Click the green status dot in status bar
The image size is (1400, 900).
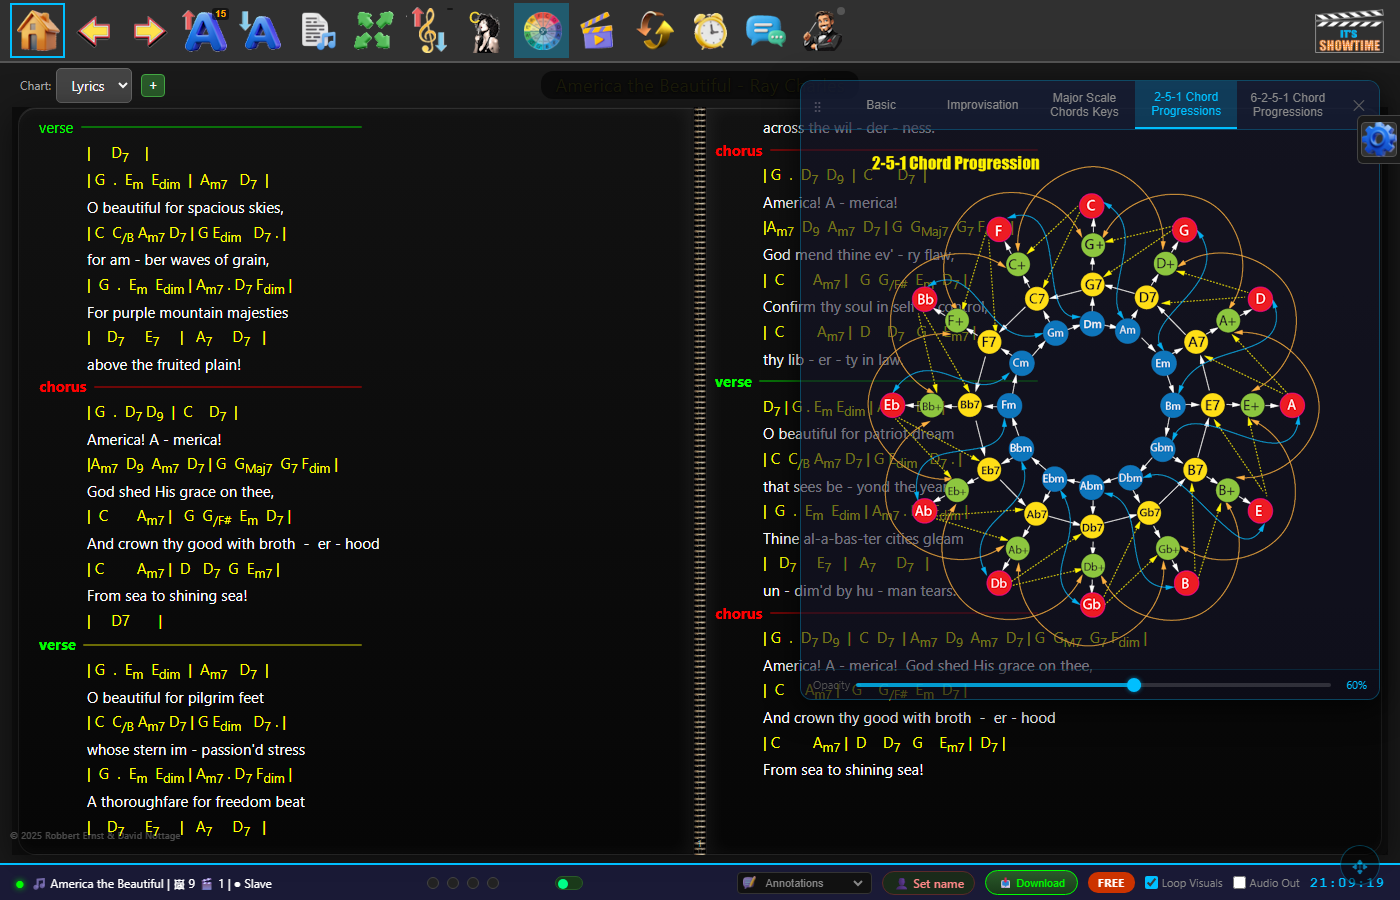19,884
